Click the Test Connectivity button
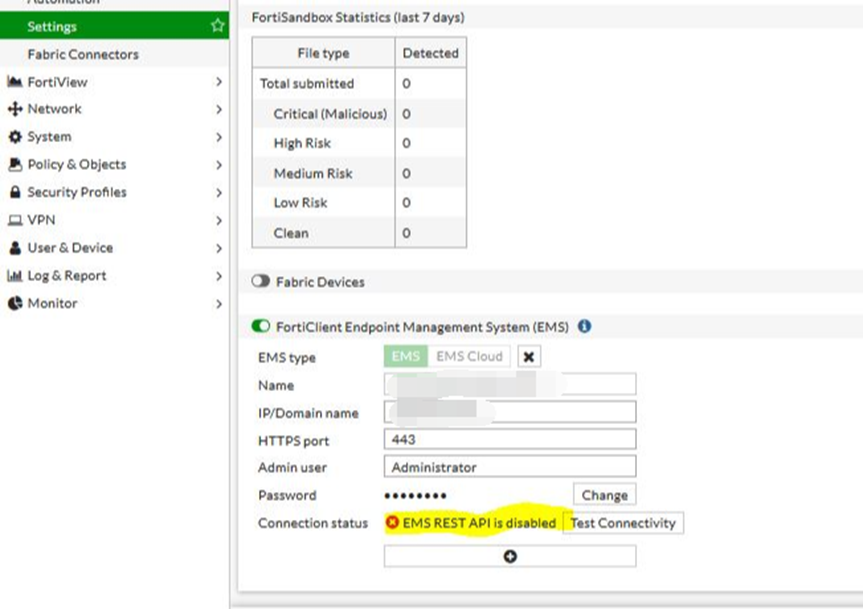863x609 pixels. [x=623, y=523]
